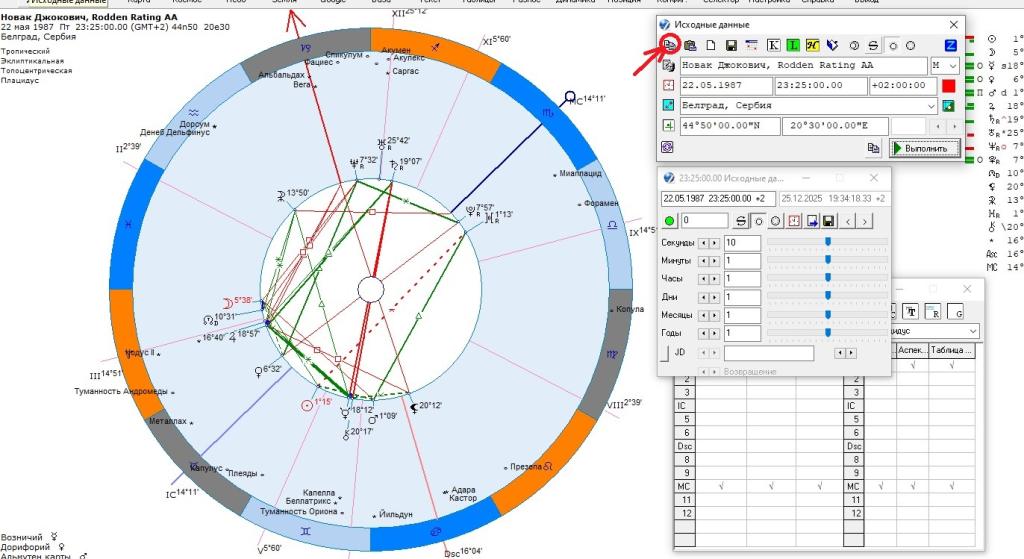Toggle small circle mode in data toolbar
The width and height of the screenshot is (1024, 559).
(x=891, y=45)
